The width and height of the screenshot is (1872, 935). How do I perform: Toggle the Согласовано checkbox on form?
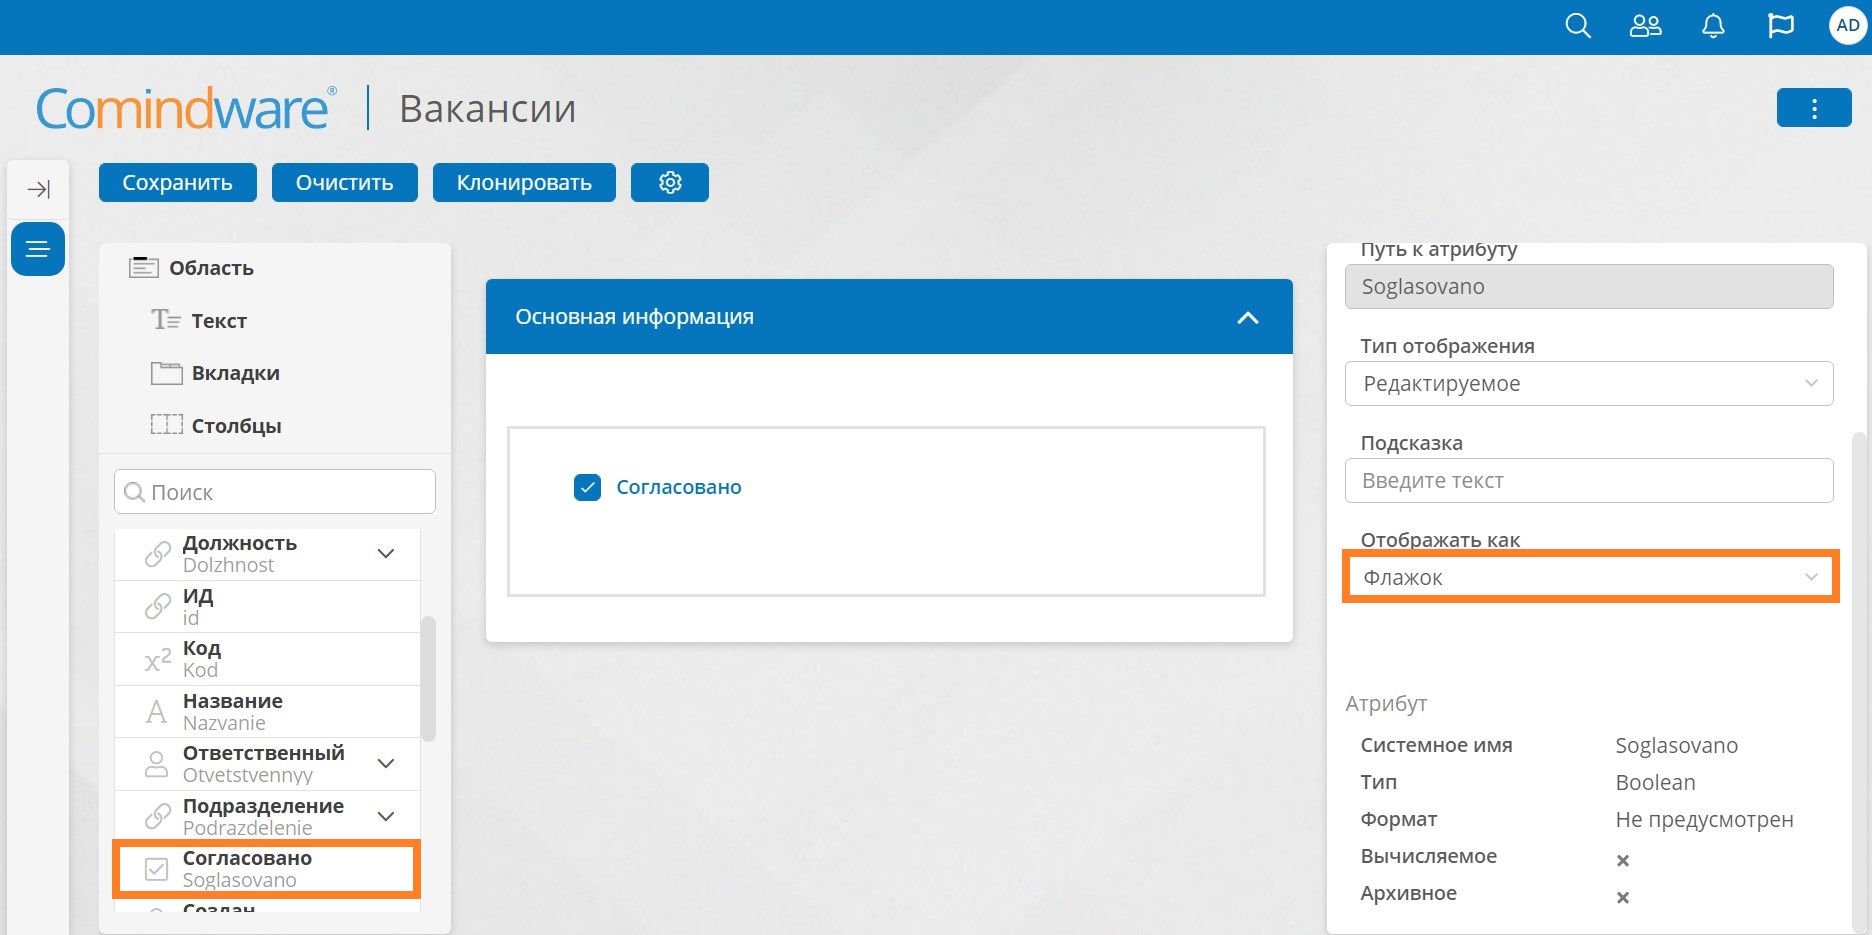tap(587, 487)
